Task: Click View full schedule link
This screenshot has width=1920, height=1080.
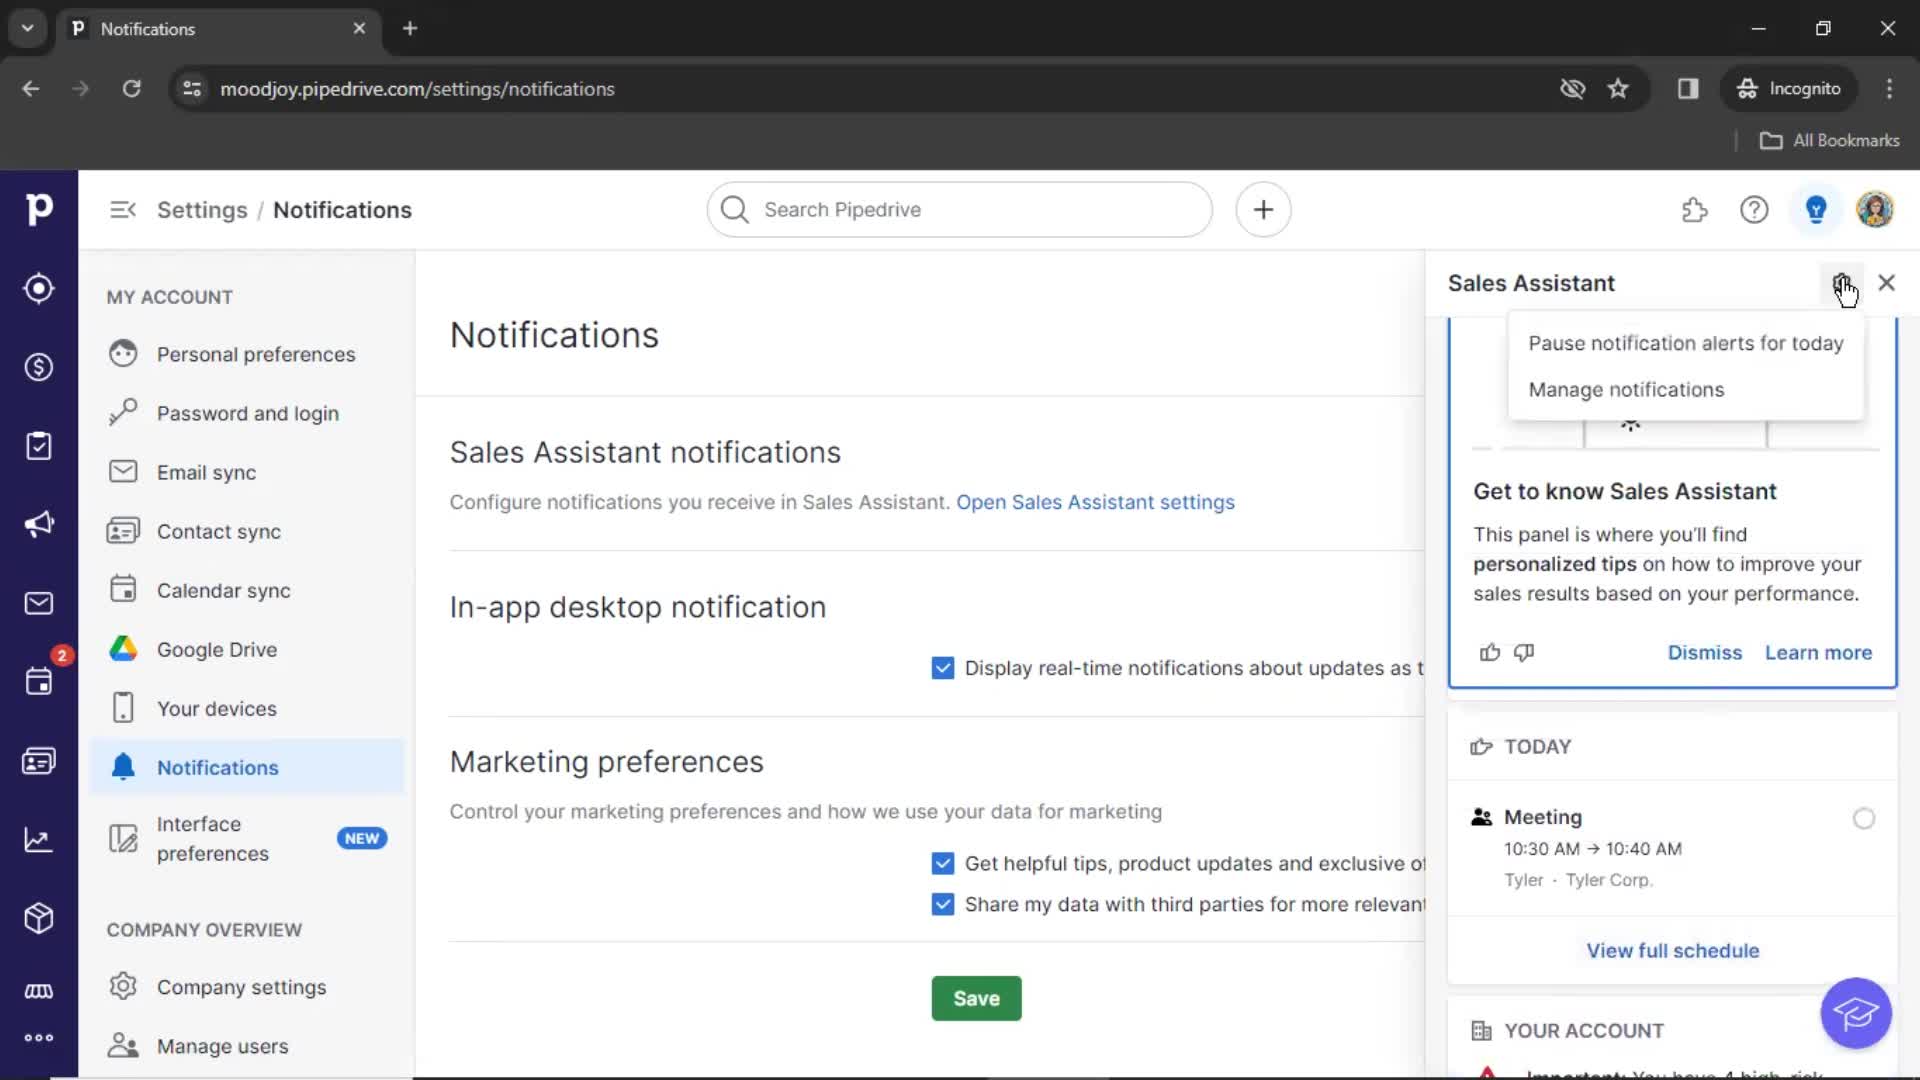Action: [1672, 949]
